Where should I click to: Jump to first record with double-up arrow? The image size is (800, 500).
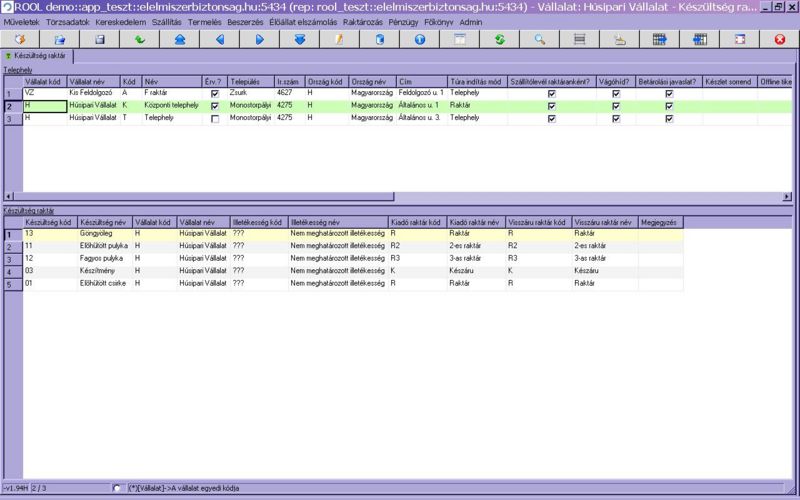tap(179, 39)
